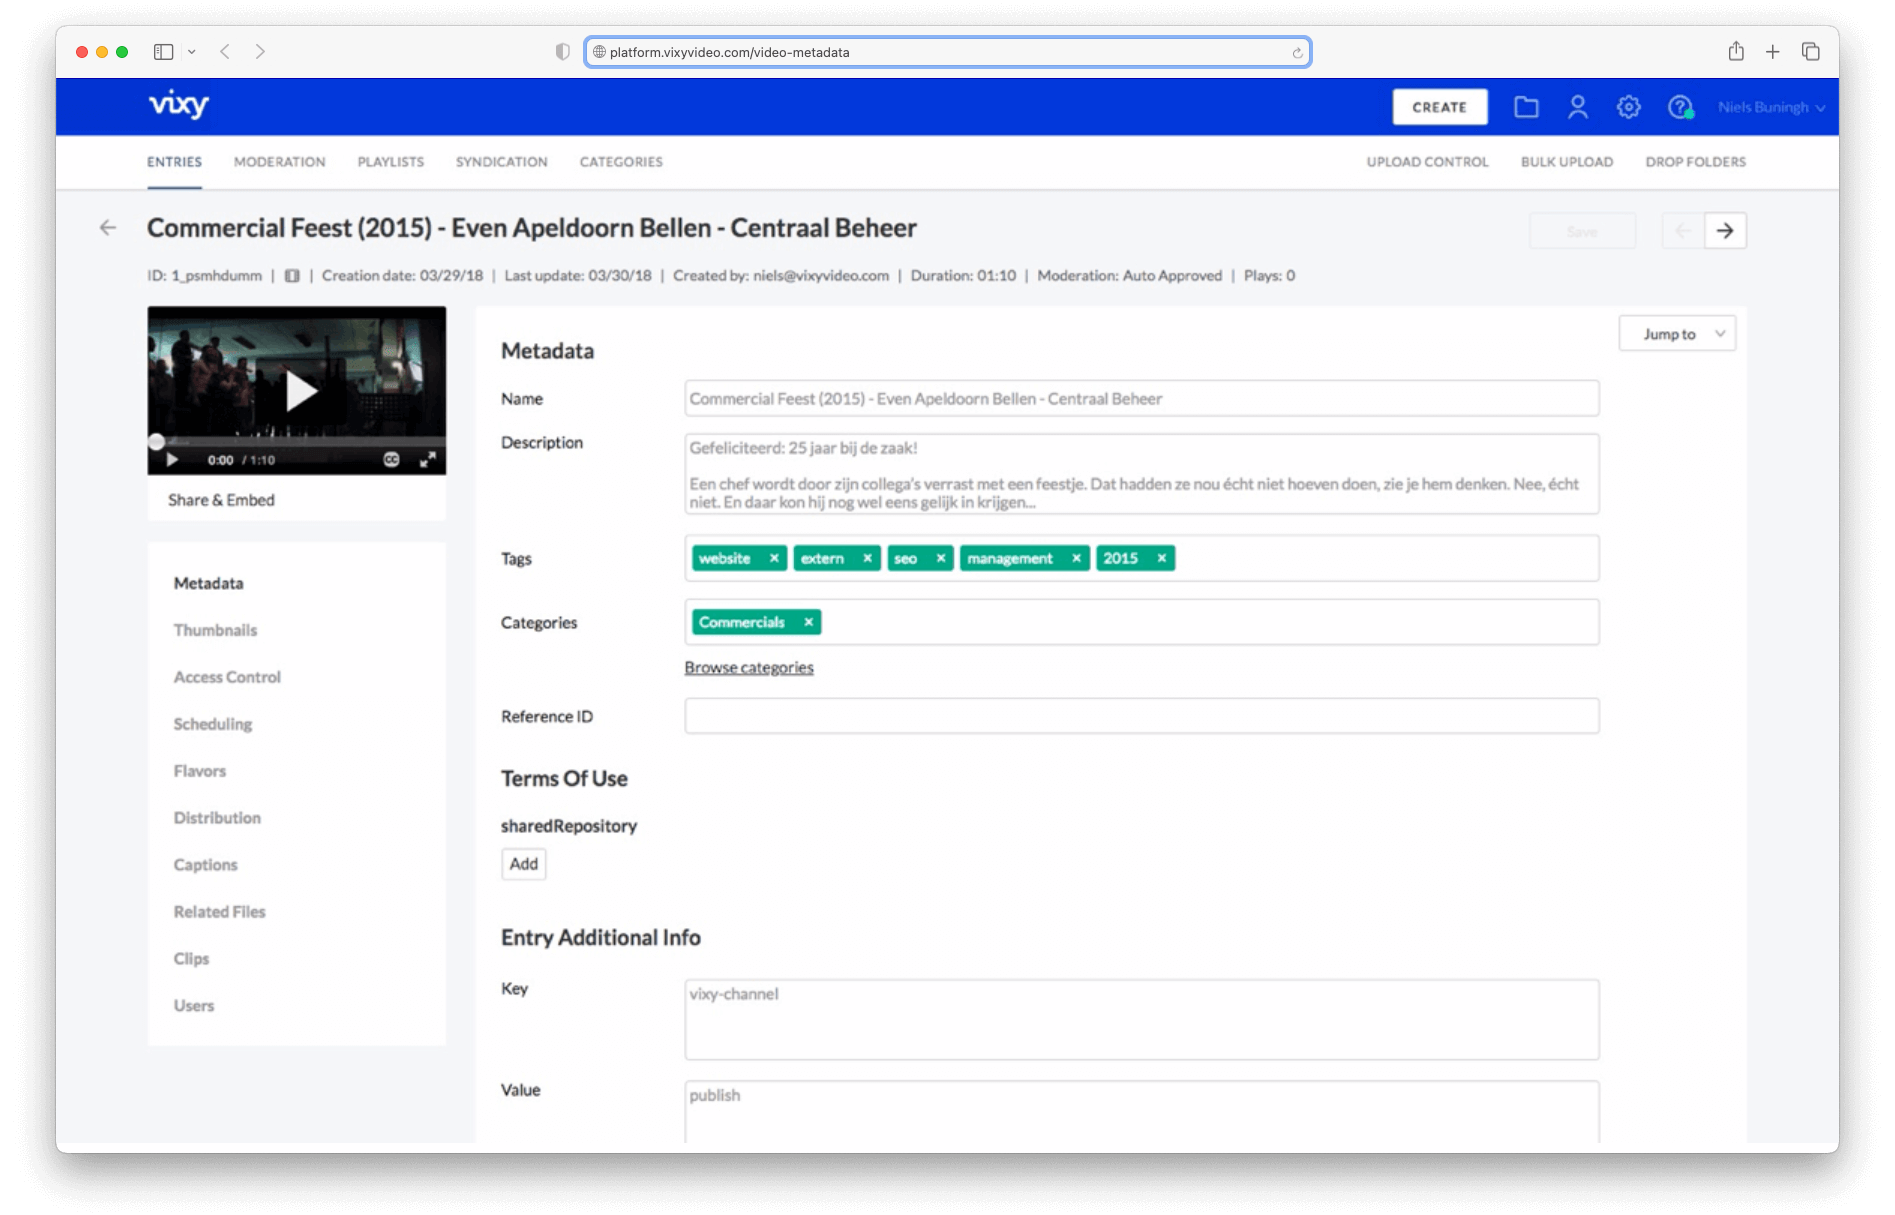The image size is (1895, 1215).
Task: Click the vixy logo
Action: (x=178, y=104)
